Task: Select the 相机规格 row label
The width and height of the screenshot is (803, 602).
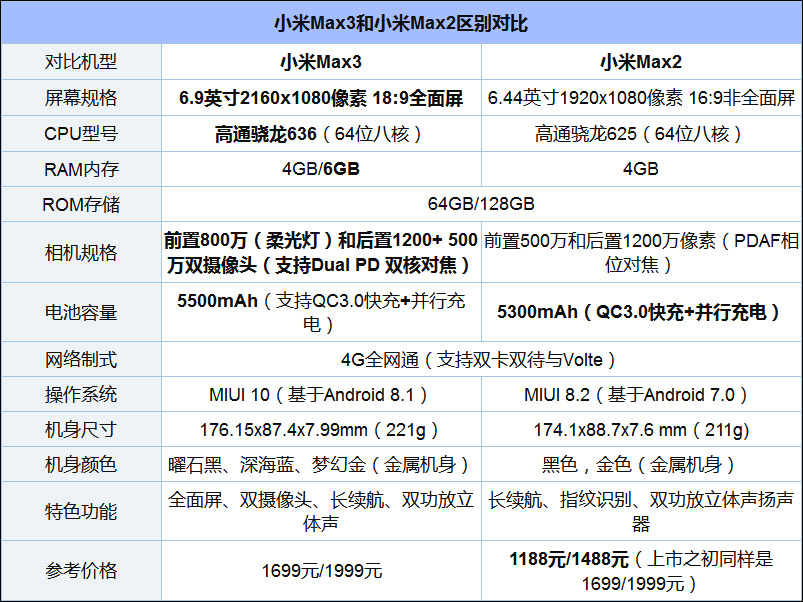Action: tap(81, 252)
